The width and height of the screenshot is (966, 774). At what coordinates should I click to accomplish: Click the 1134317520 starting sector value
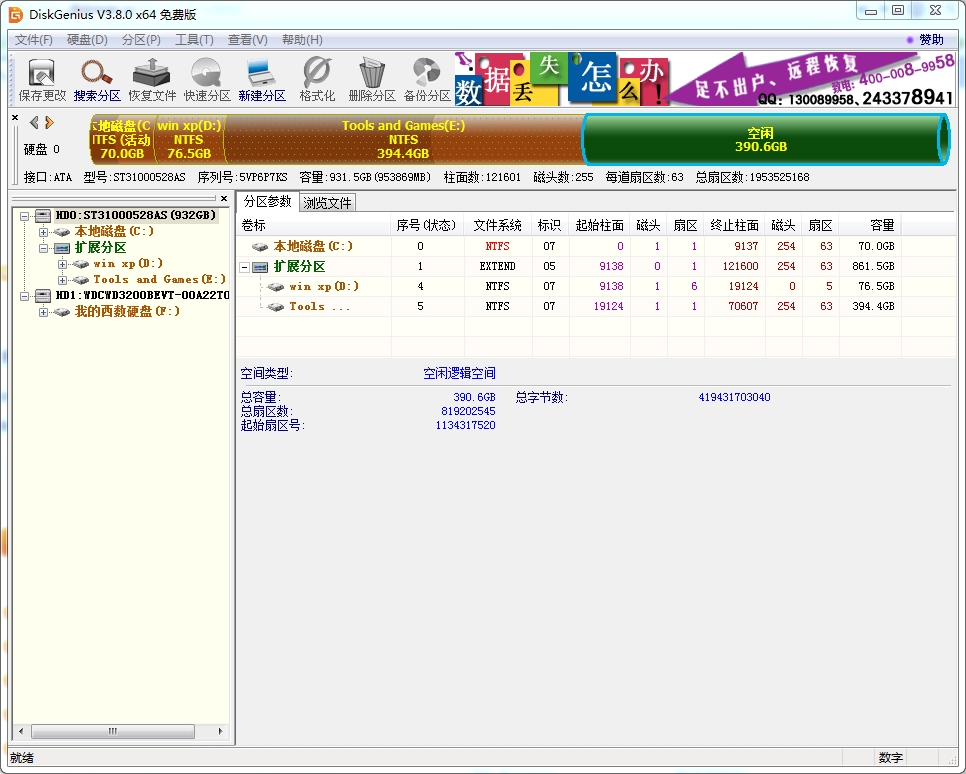pyautogui.click(x=465, y=425)
